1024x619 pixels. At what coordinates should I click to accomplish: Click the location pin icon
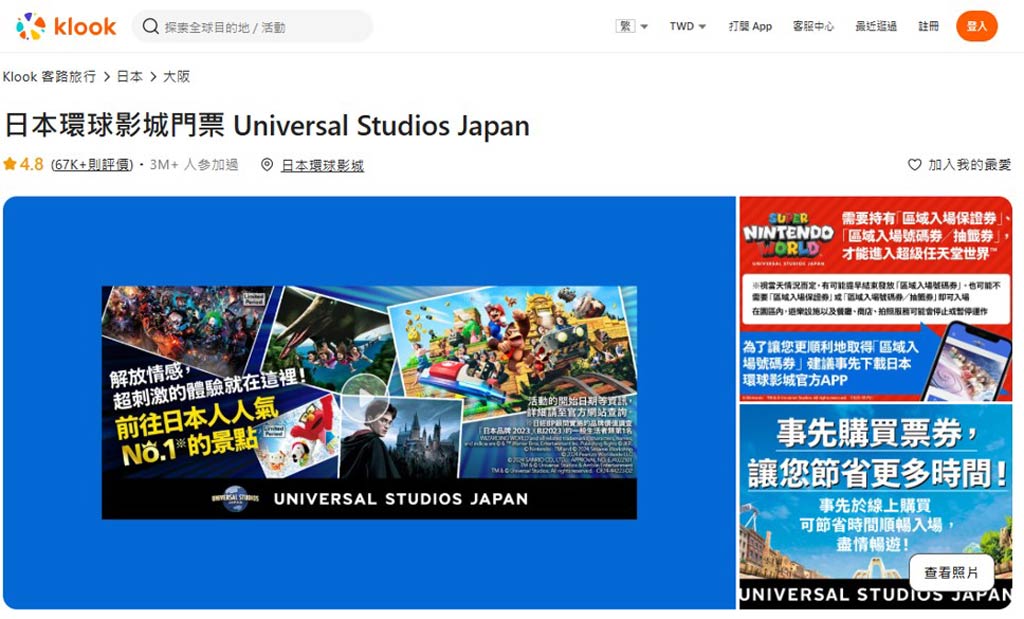point(266,165)
